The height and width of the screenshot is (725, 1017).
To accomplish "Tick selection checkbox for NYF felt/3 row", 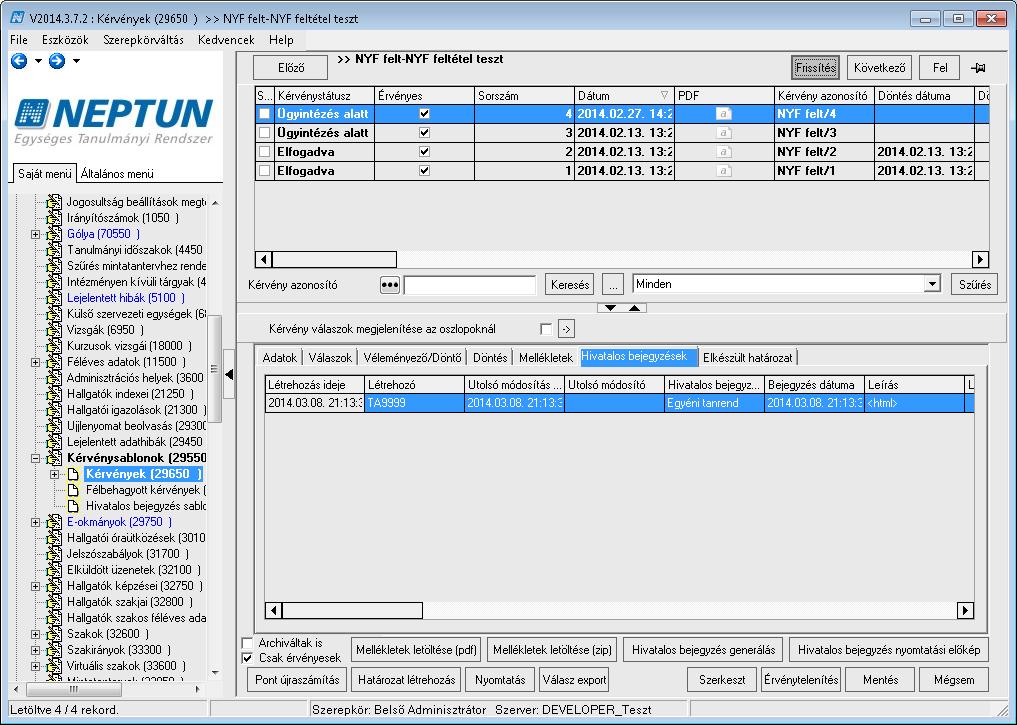I will click(x=265, y=133).
